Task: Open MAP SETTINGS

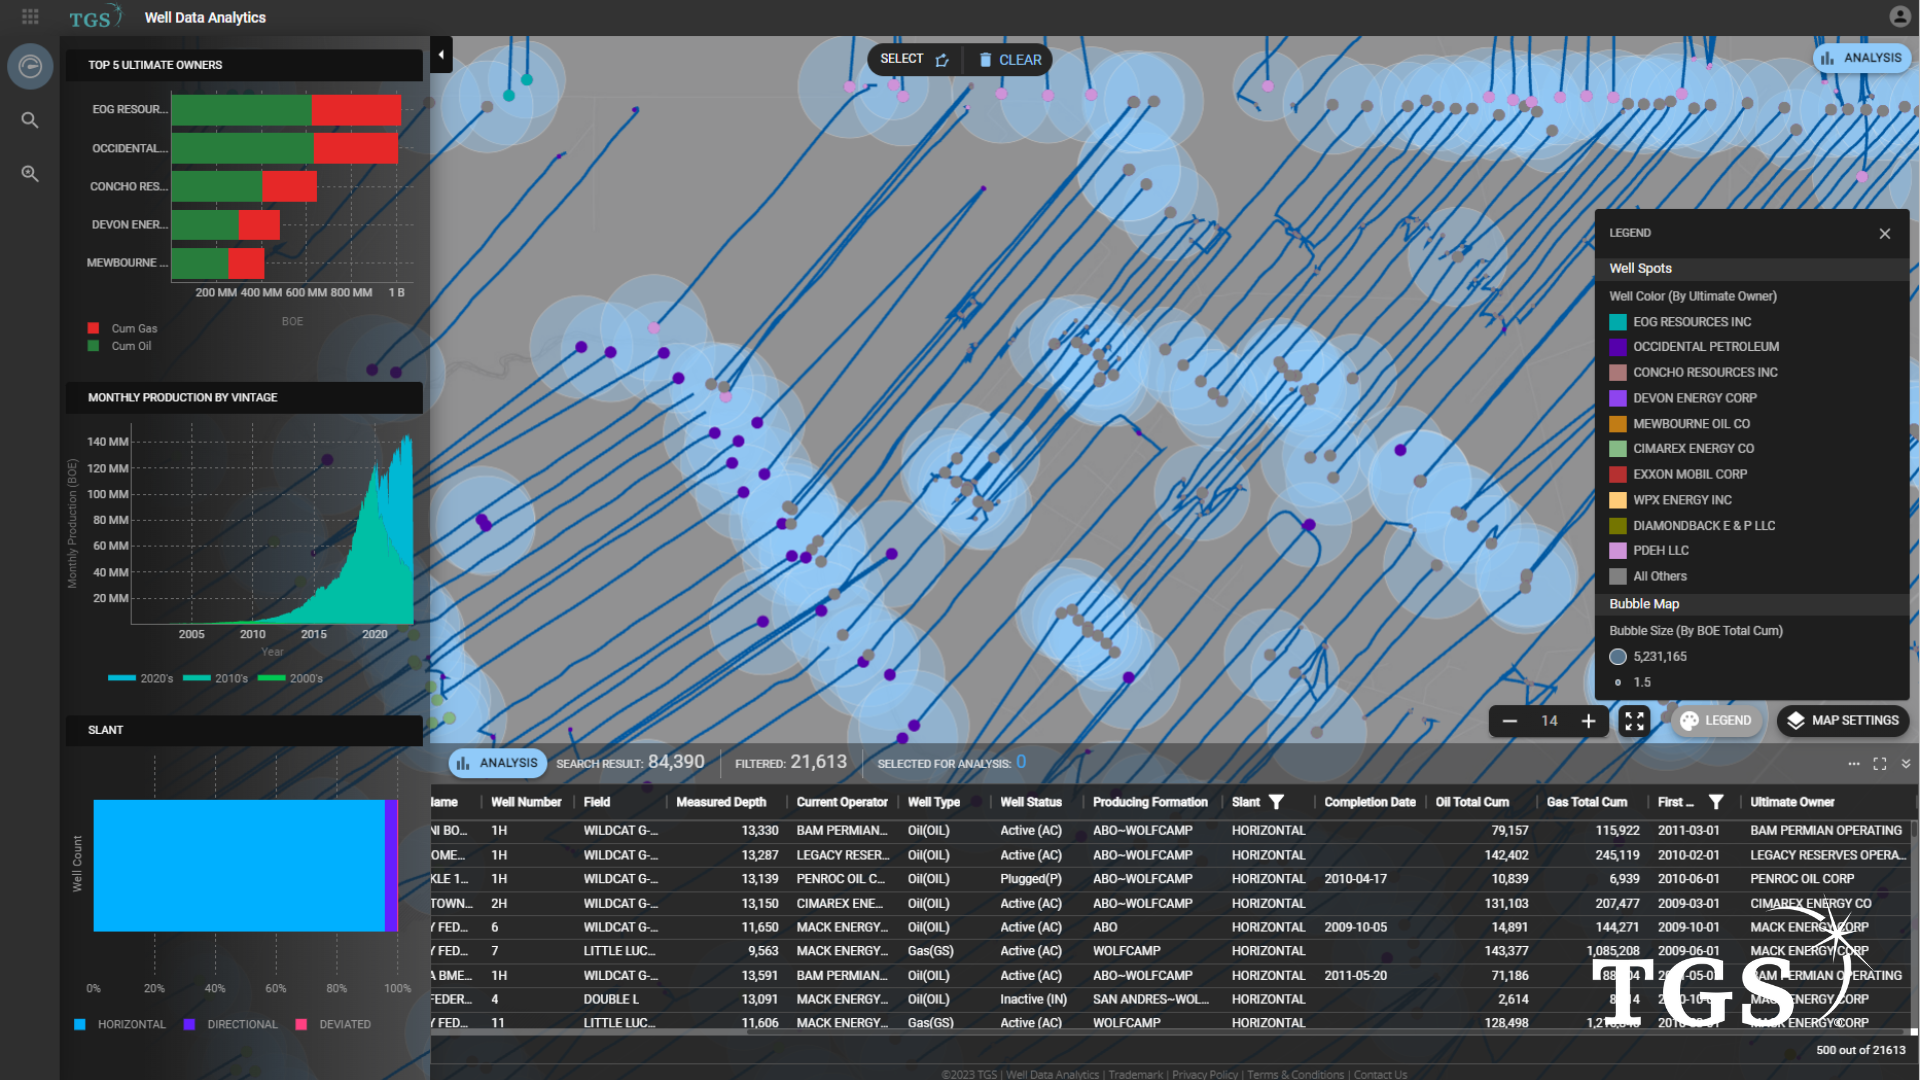Action: tap(1842, 720)
